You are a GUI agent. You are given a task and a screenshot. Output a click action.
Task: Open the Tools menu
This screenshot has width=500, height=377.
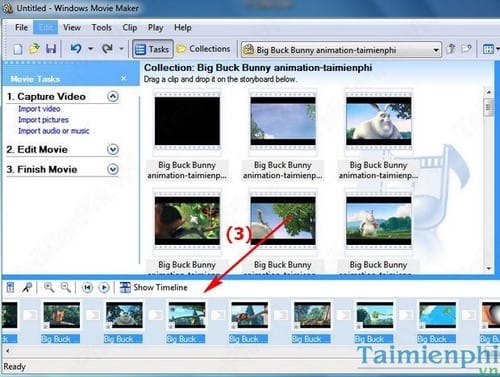click(102, 28)
